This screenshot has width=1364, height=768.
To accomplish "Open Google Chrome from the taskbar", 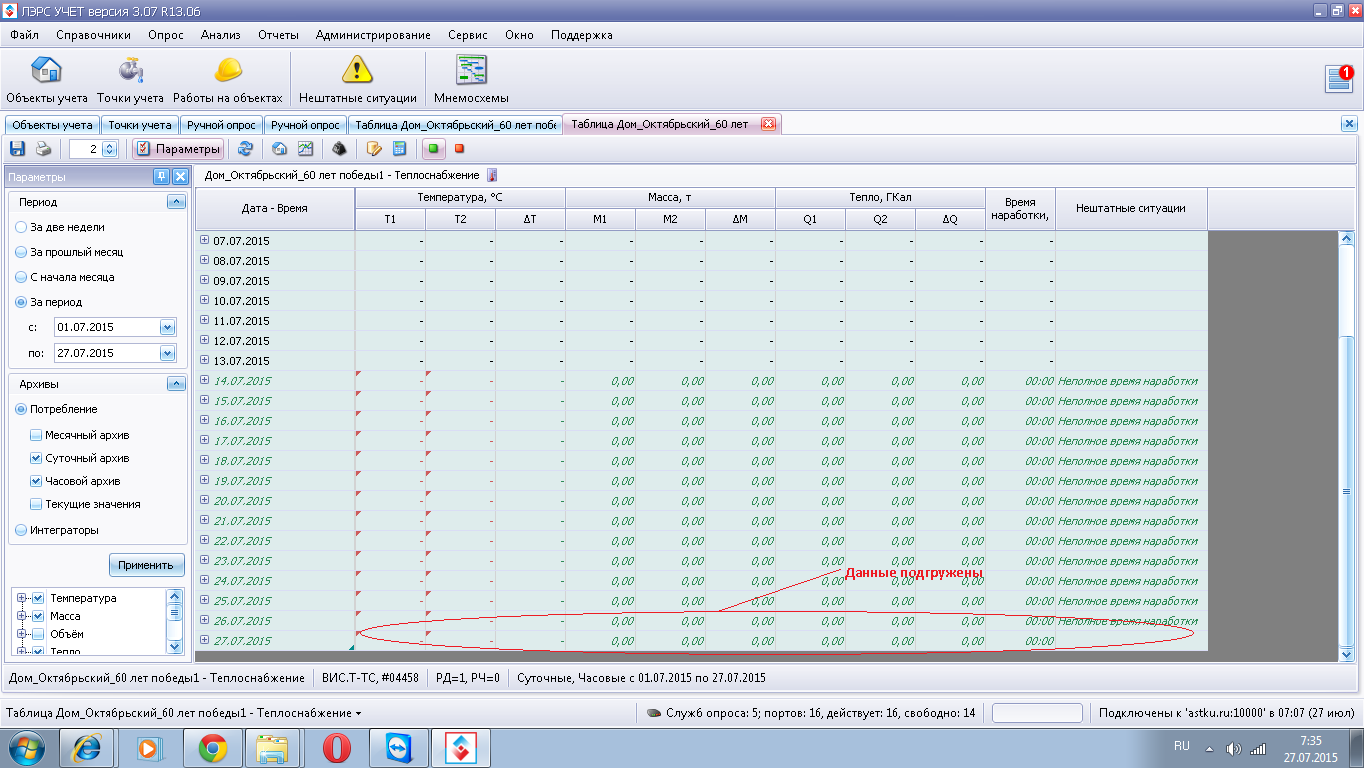I will tap(211, 747).
